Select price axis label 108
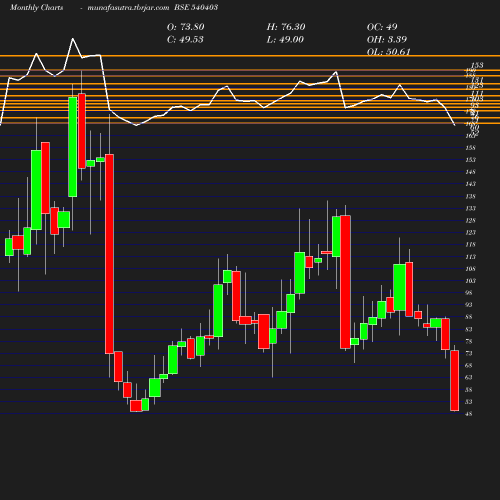The image size is (500, 500). tap(470, 269)
